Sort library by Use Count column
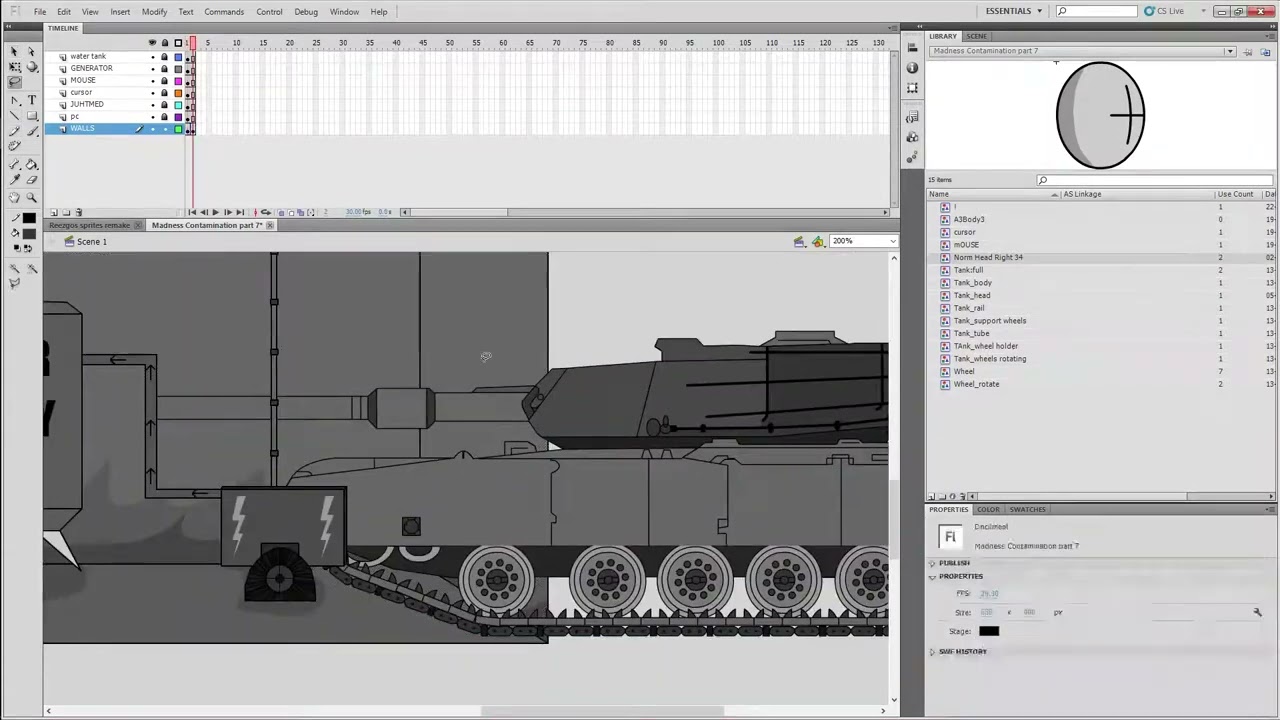 (x=1235, y=194)
